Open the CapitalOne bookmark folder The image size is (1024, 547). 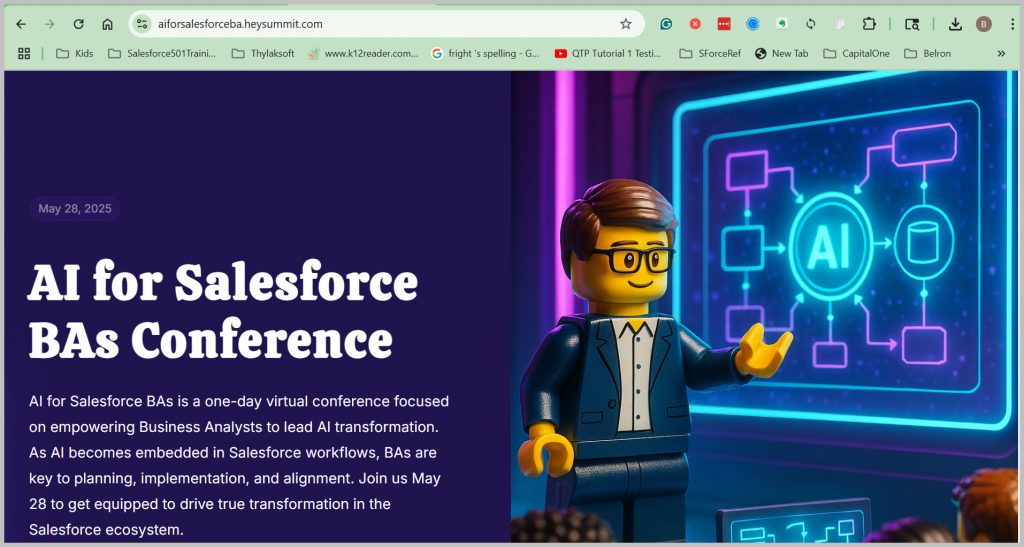click(856, 54)
